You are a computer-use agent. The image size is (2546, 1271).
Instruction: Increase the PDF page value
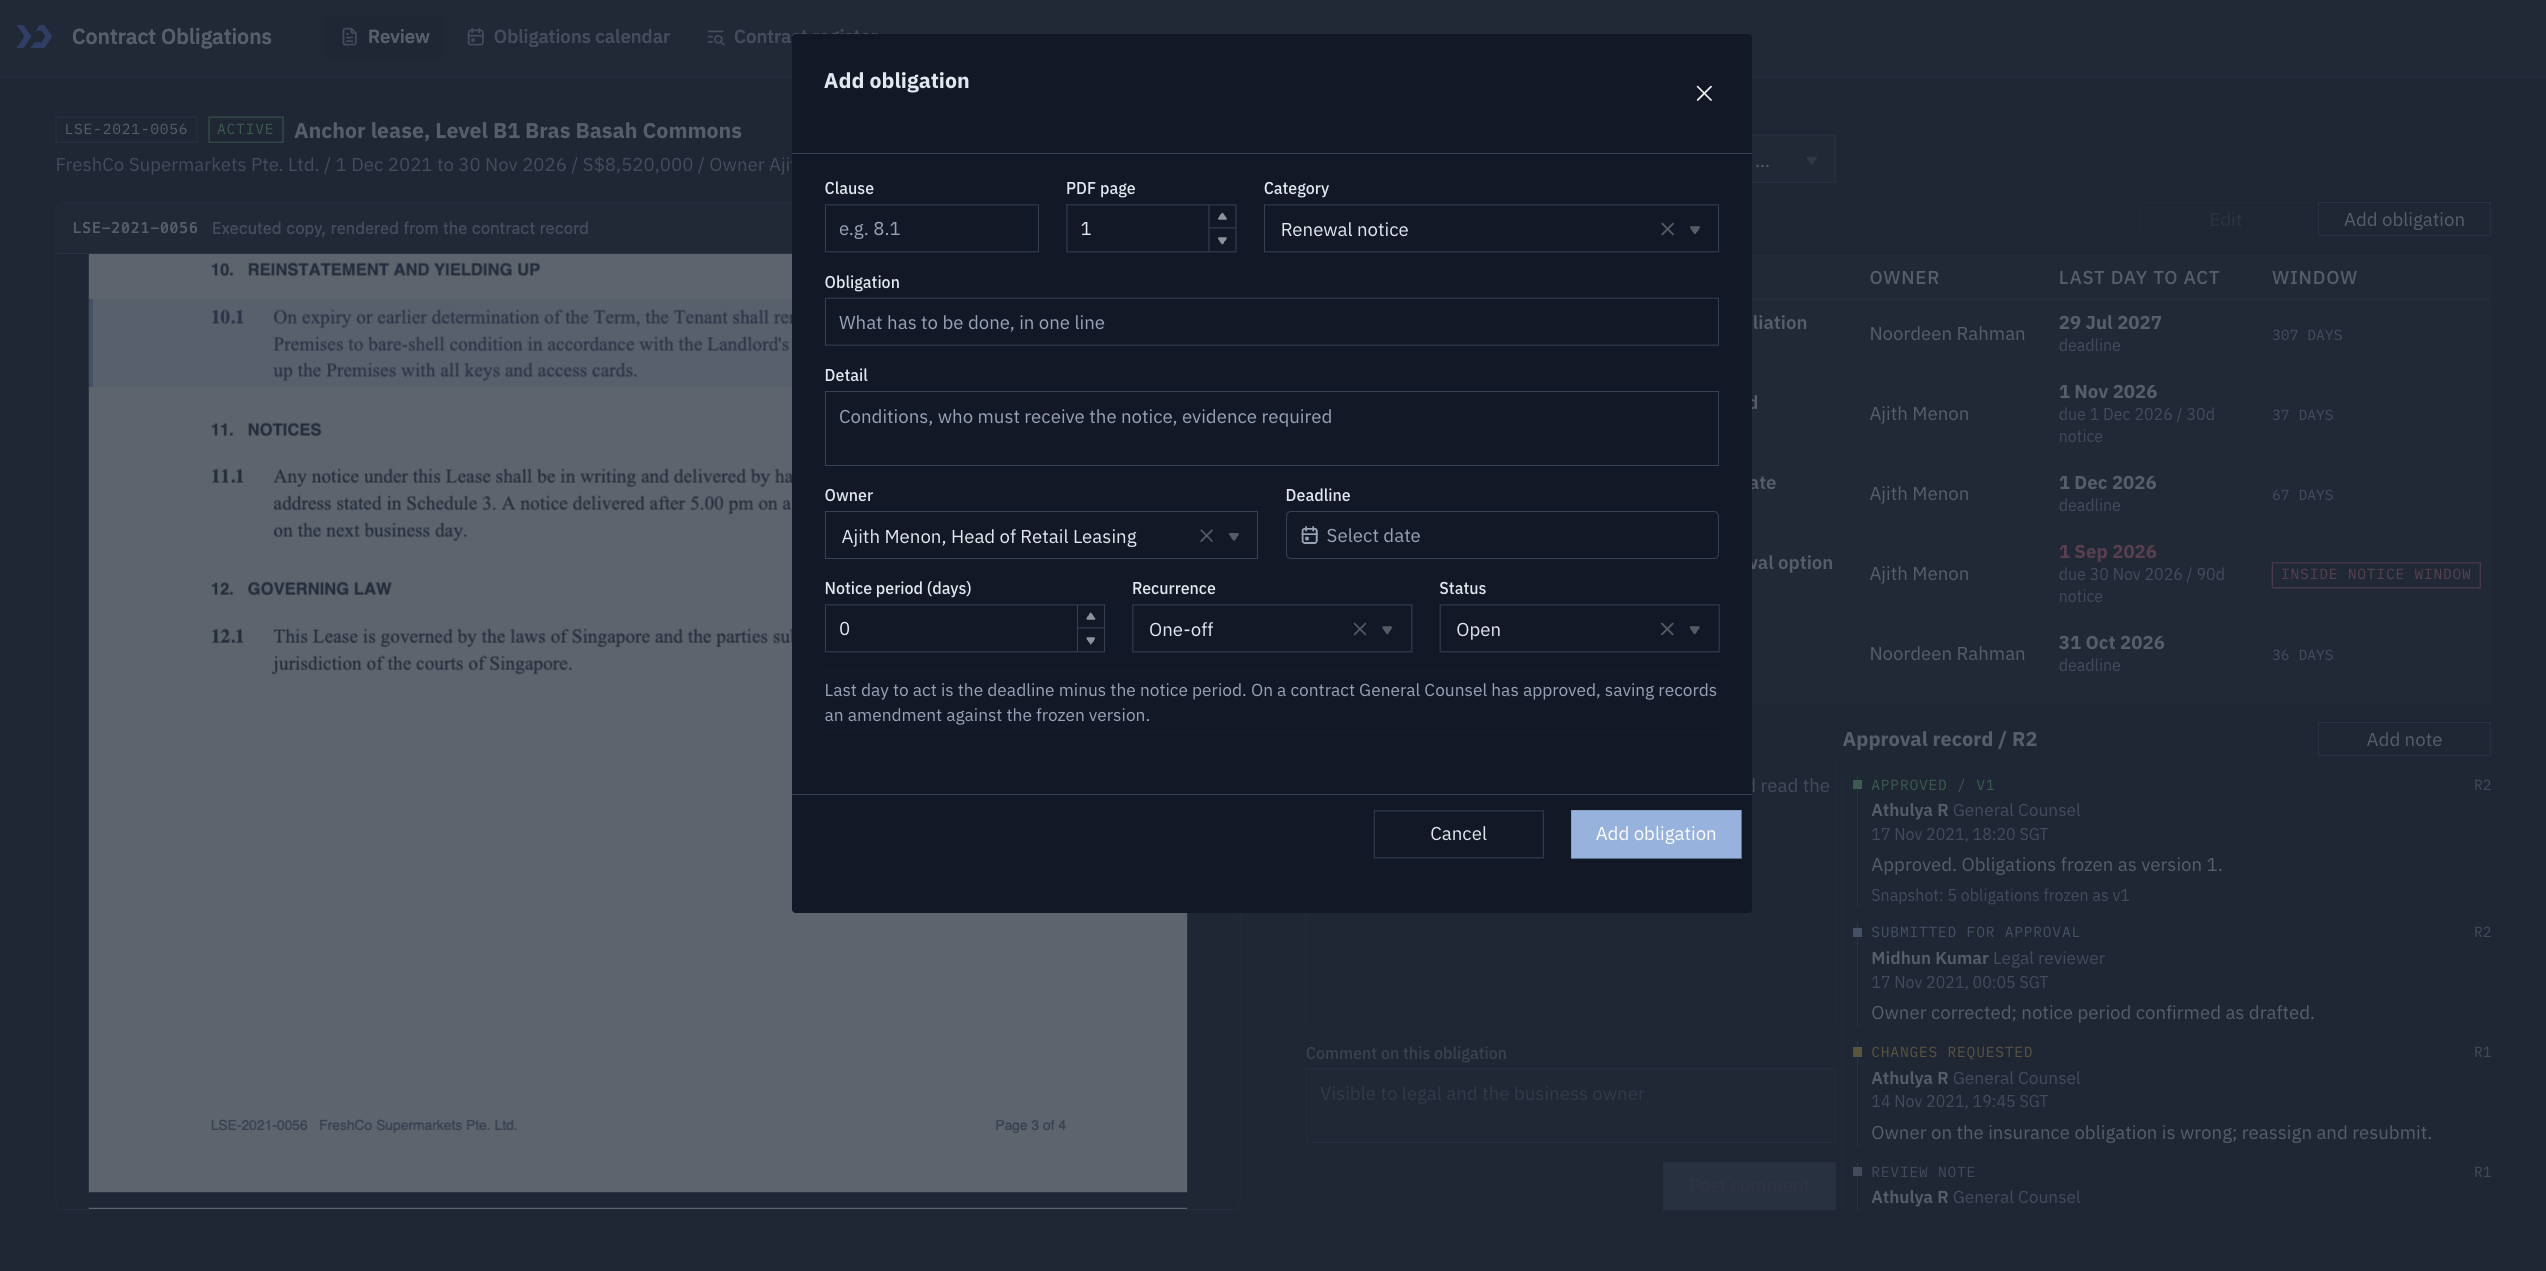pyautogui.click(x=1222, y=216)
